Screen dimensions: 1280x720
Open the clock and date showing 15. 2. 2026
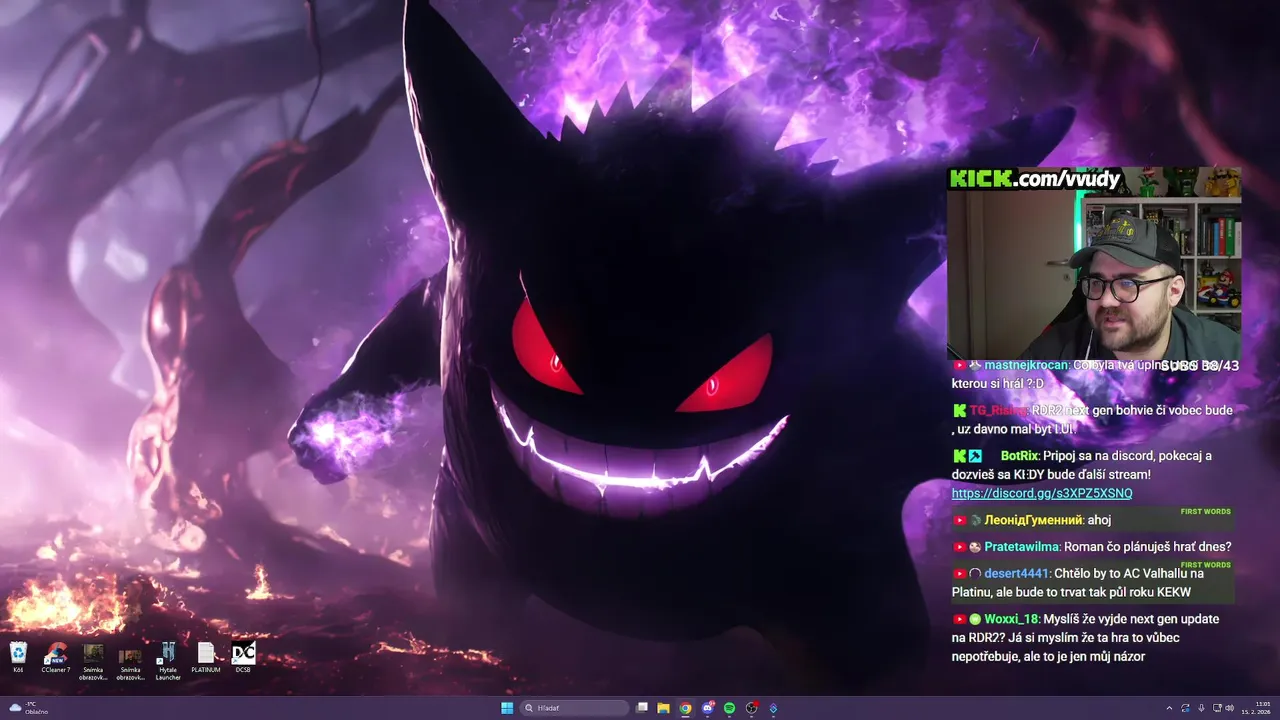[x=1256, y=708]
